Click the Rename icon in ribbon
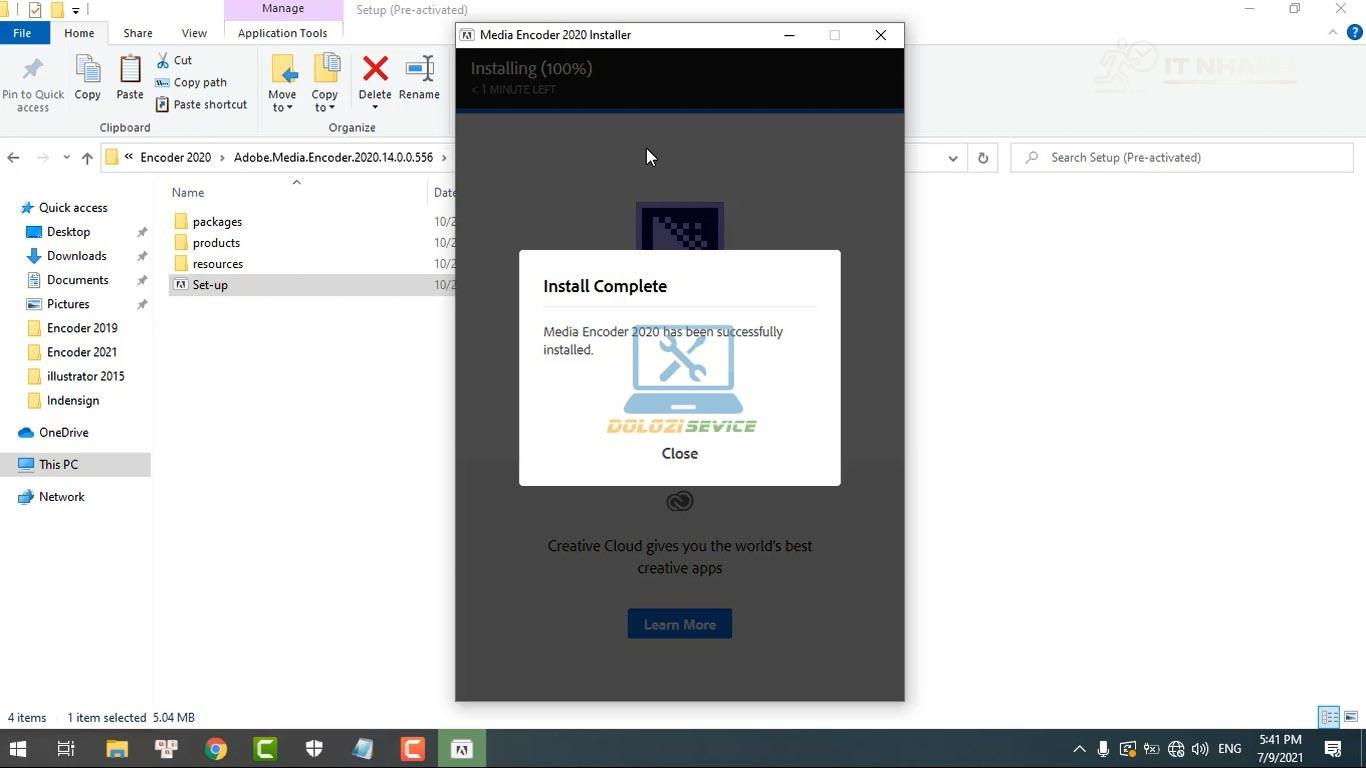This screenshot has width=1366, height=768. coord(419,80)
